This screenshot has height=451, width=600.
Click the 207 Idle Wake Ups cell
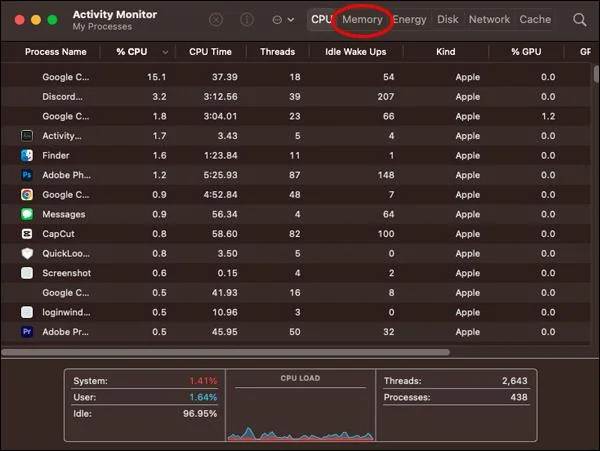coord(385,96)
